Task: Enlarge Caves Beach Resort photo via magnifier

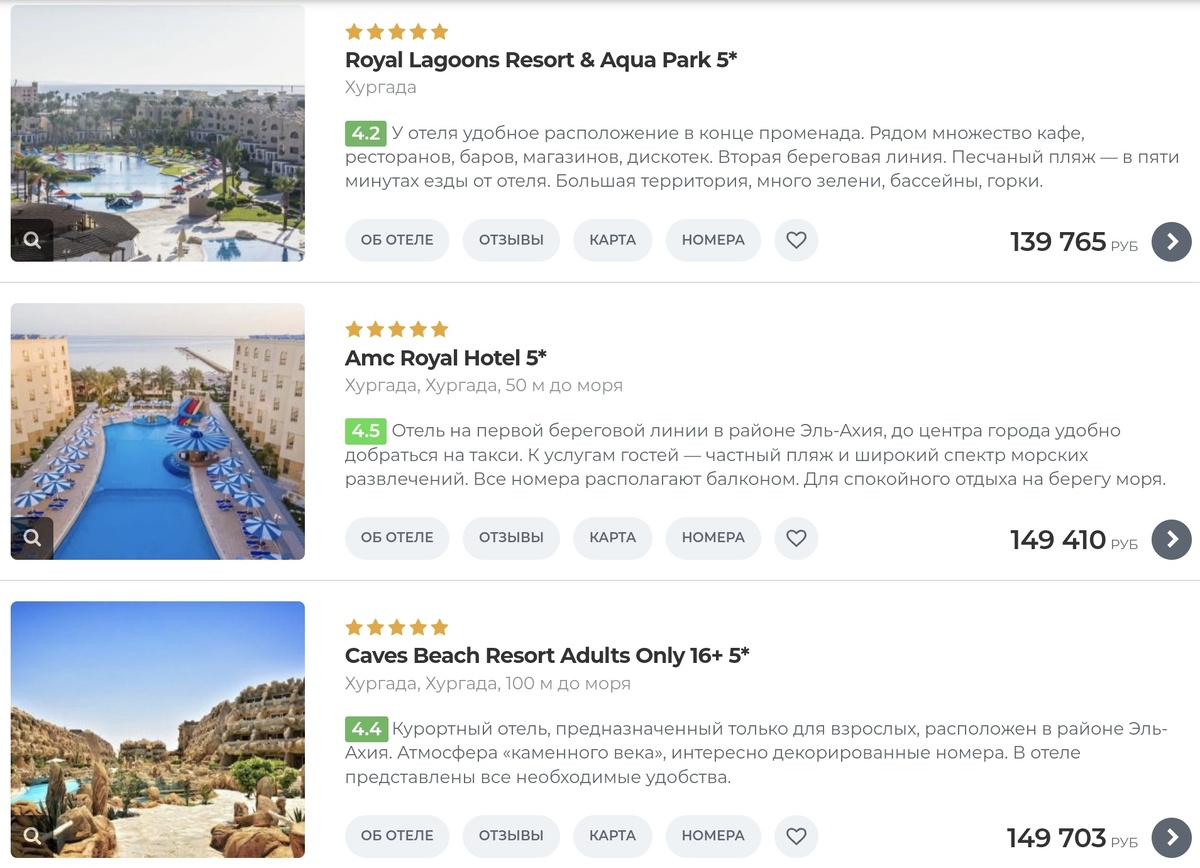Action: (32, 836)
